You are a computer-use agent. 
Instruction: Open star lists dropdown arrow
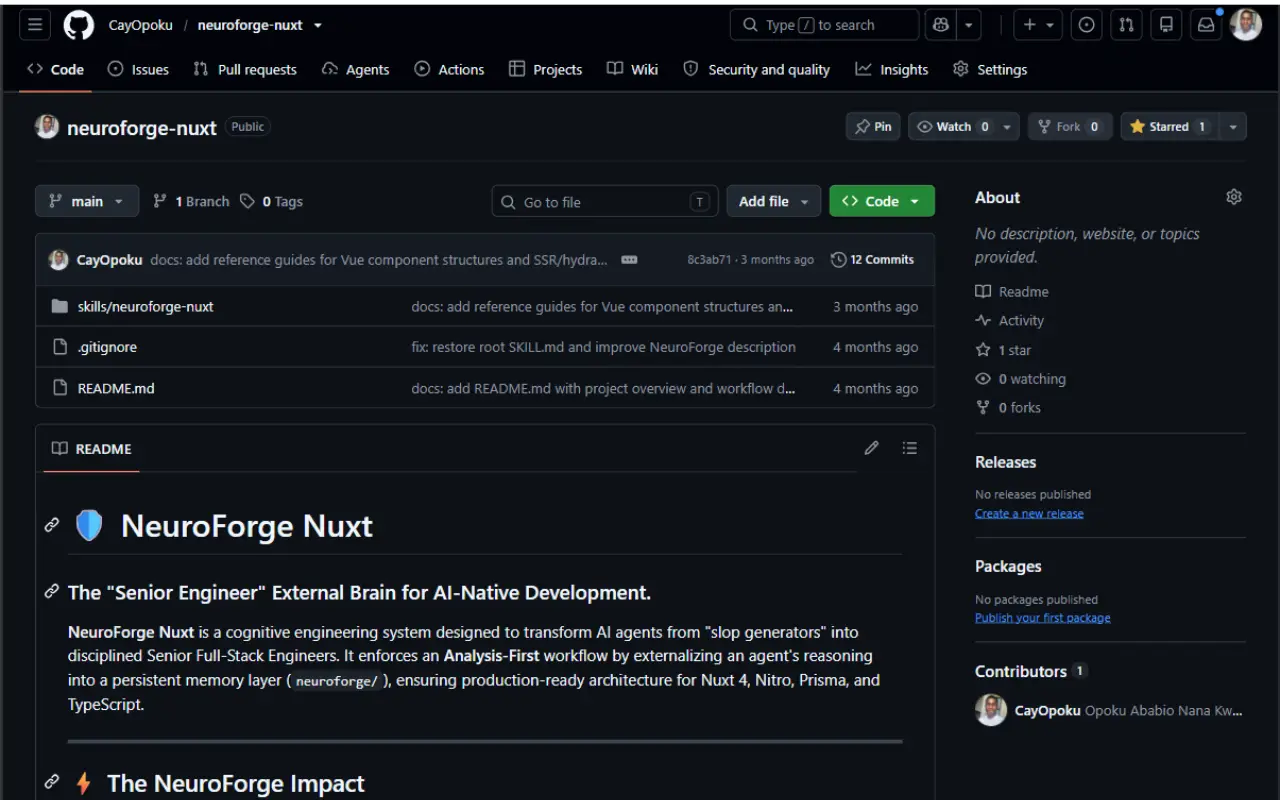click(1233, 127)
